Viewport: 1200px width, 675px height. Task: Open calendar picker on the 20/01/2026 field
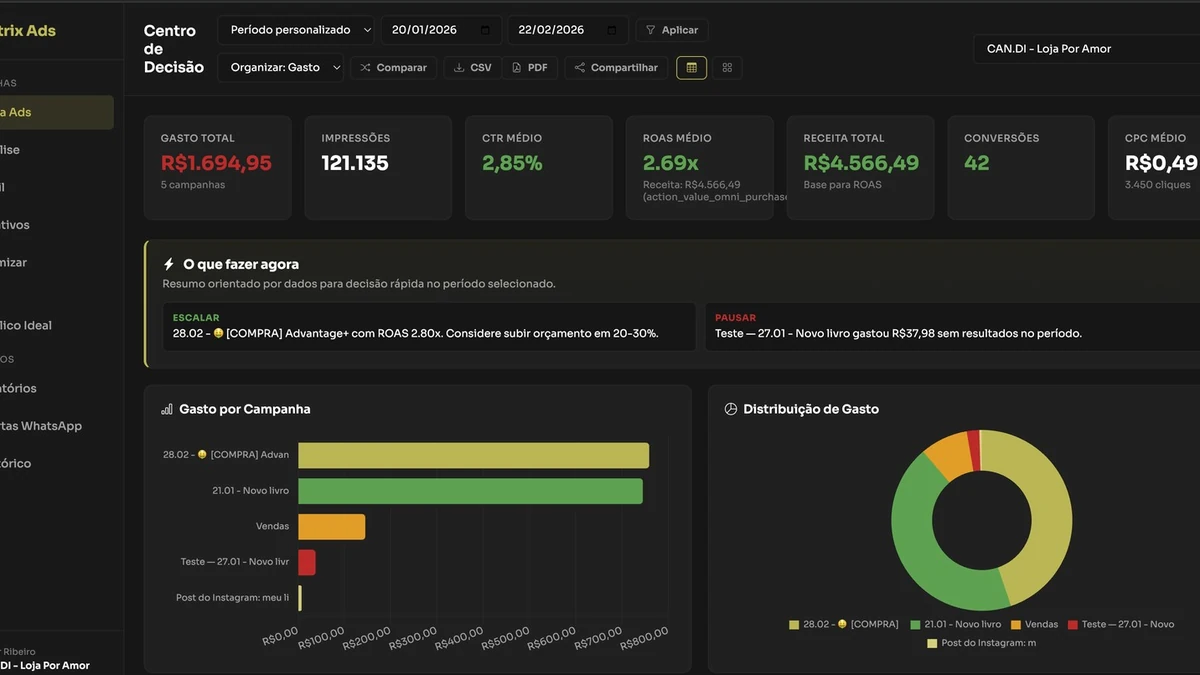tap(485, 30)
